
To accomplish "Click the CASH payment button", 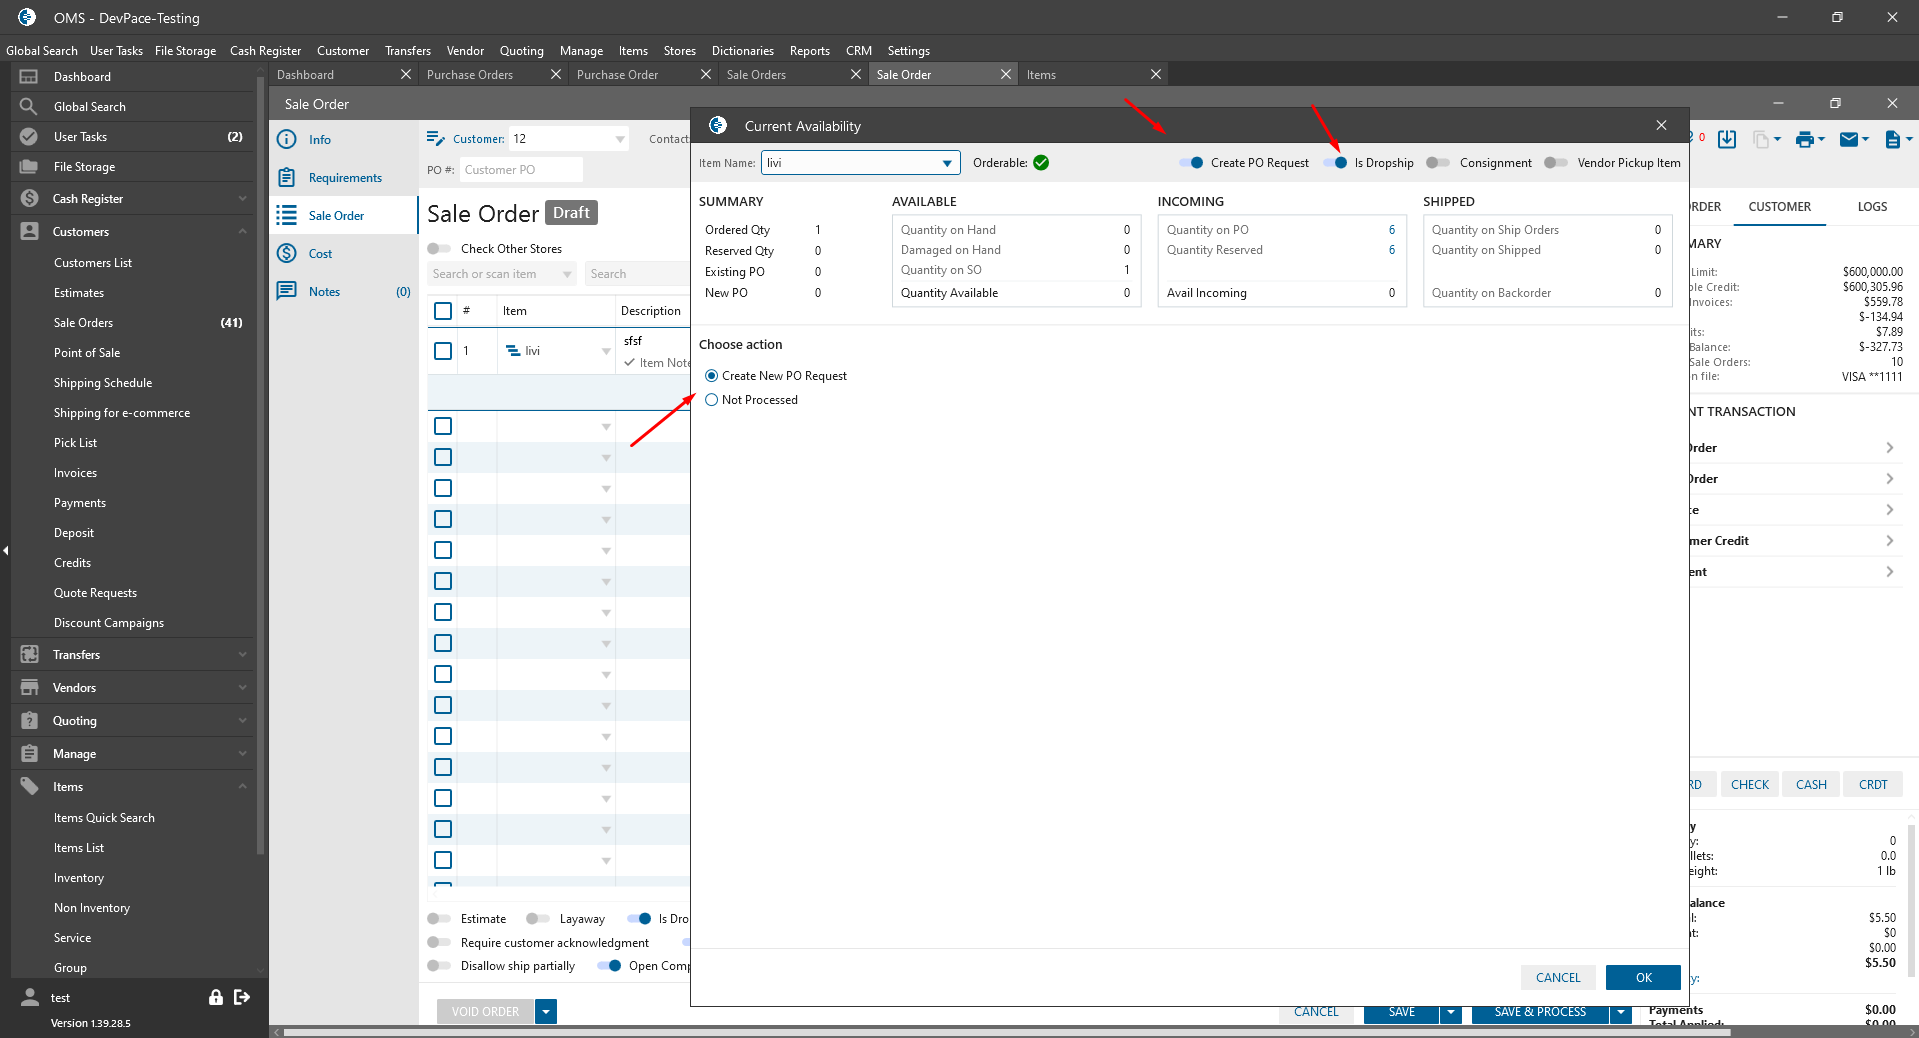I will (1811, 785).
